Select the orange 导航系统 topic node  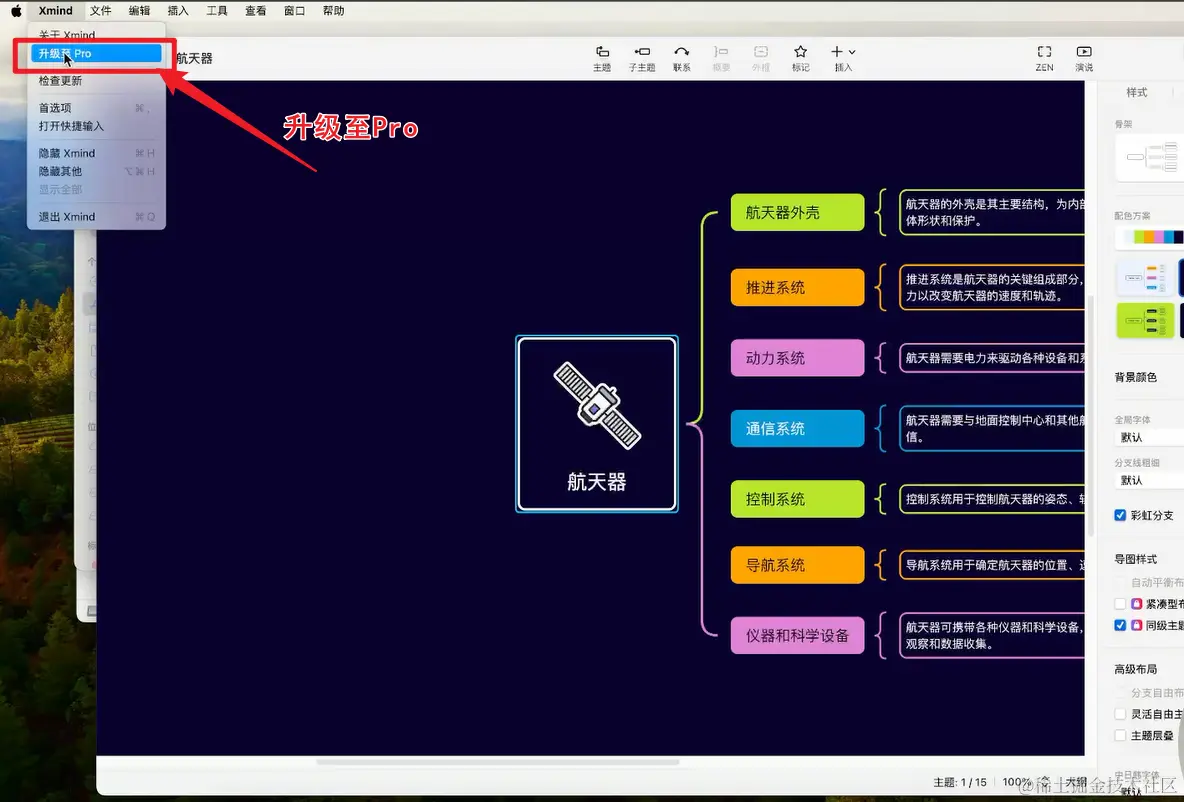coord(797,565)
